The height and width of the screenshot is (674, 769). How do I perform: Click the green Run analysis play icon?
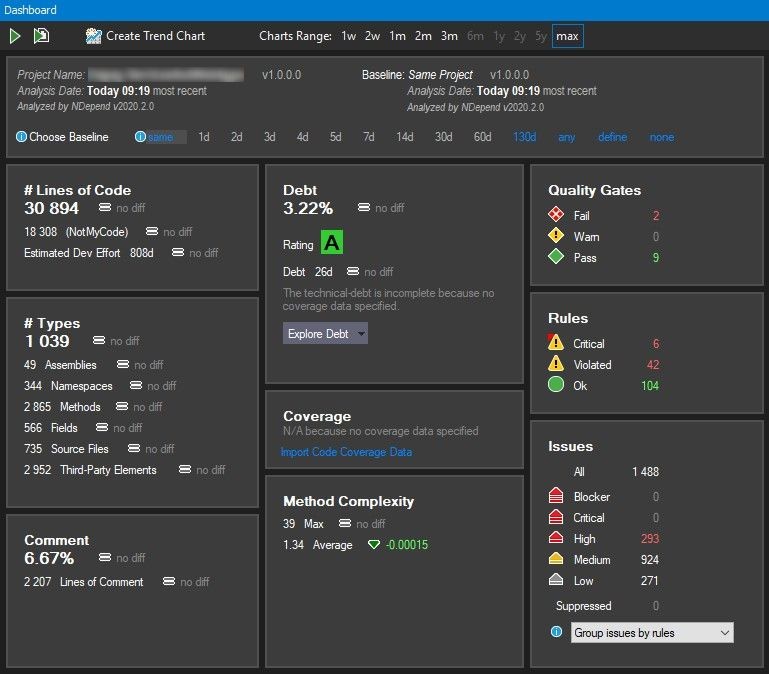[x=15, y=36]
